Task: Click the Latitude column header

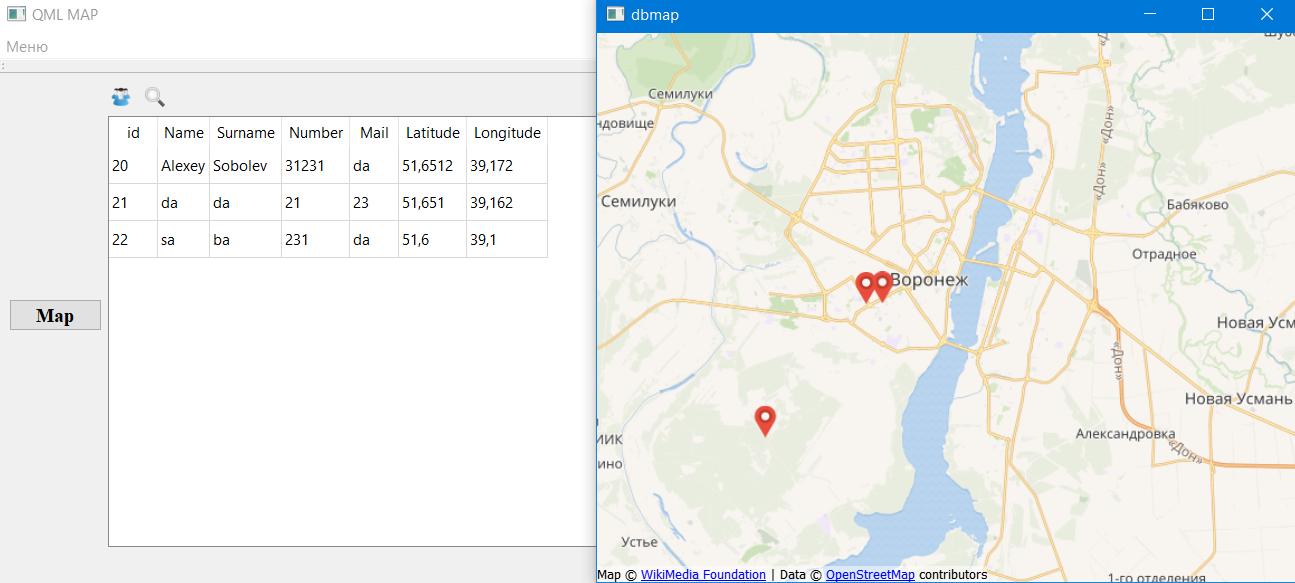Action: tap(432, 132)
